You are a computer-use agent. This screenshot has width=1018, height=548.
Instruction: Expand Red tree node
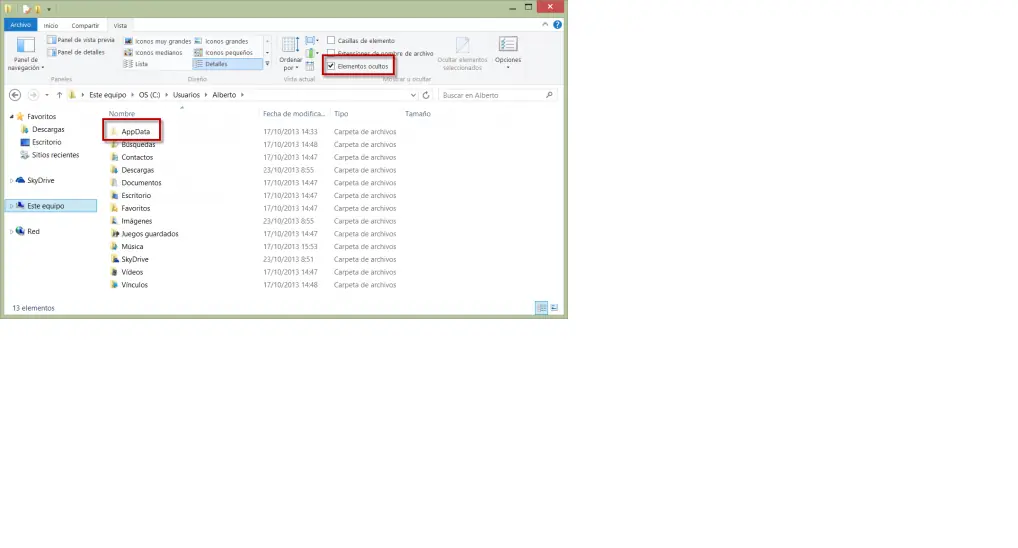[x=11, y=231]
